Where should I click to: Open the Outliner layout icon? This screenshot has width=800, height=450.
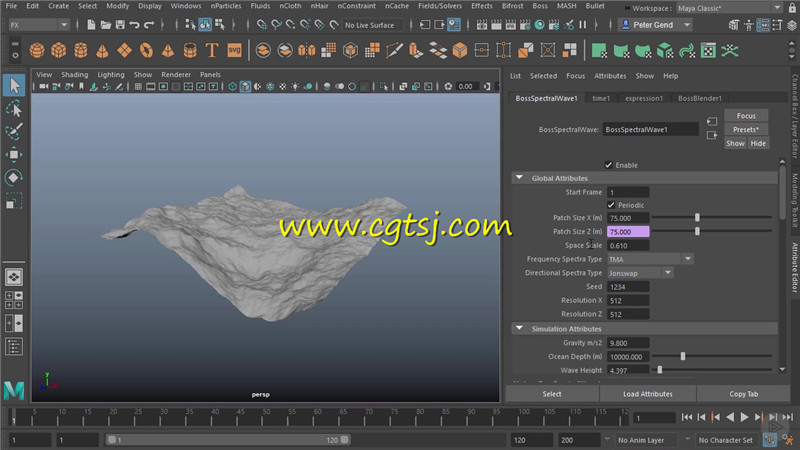tap(14, 347)
